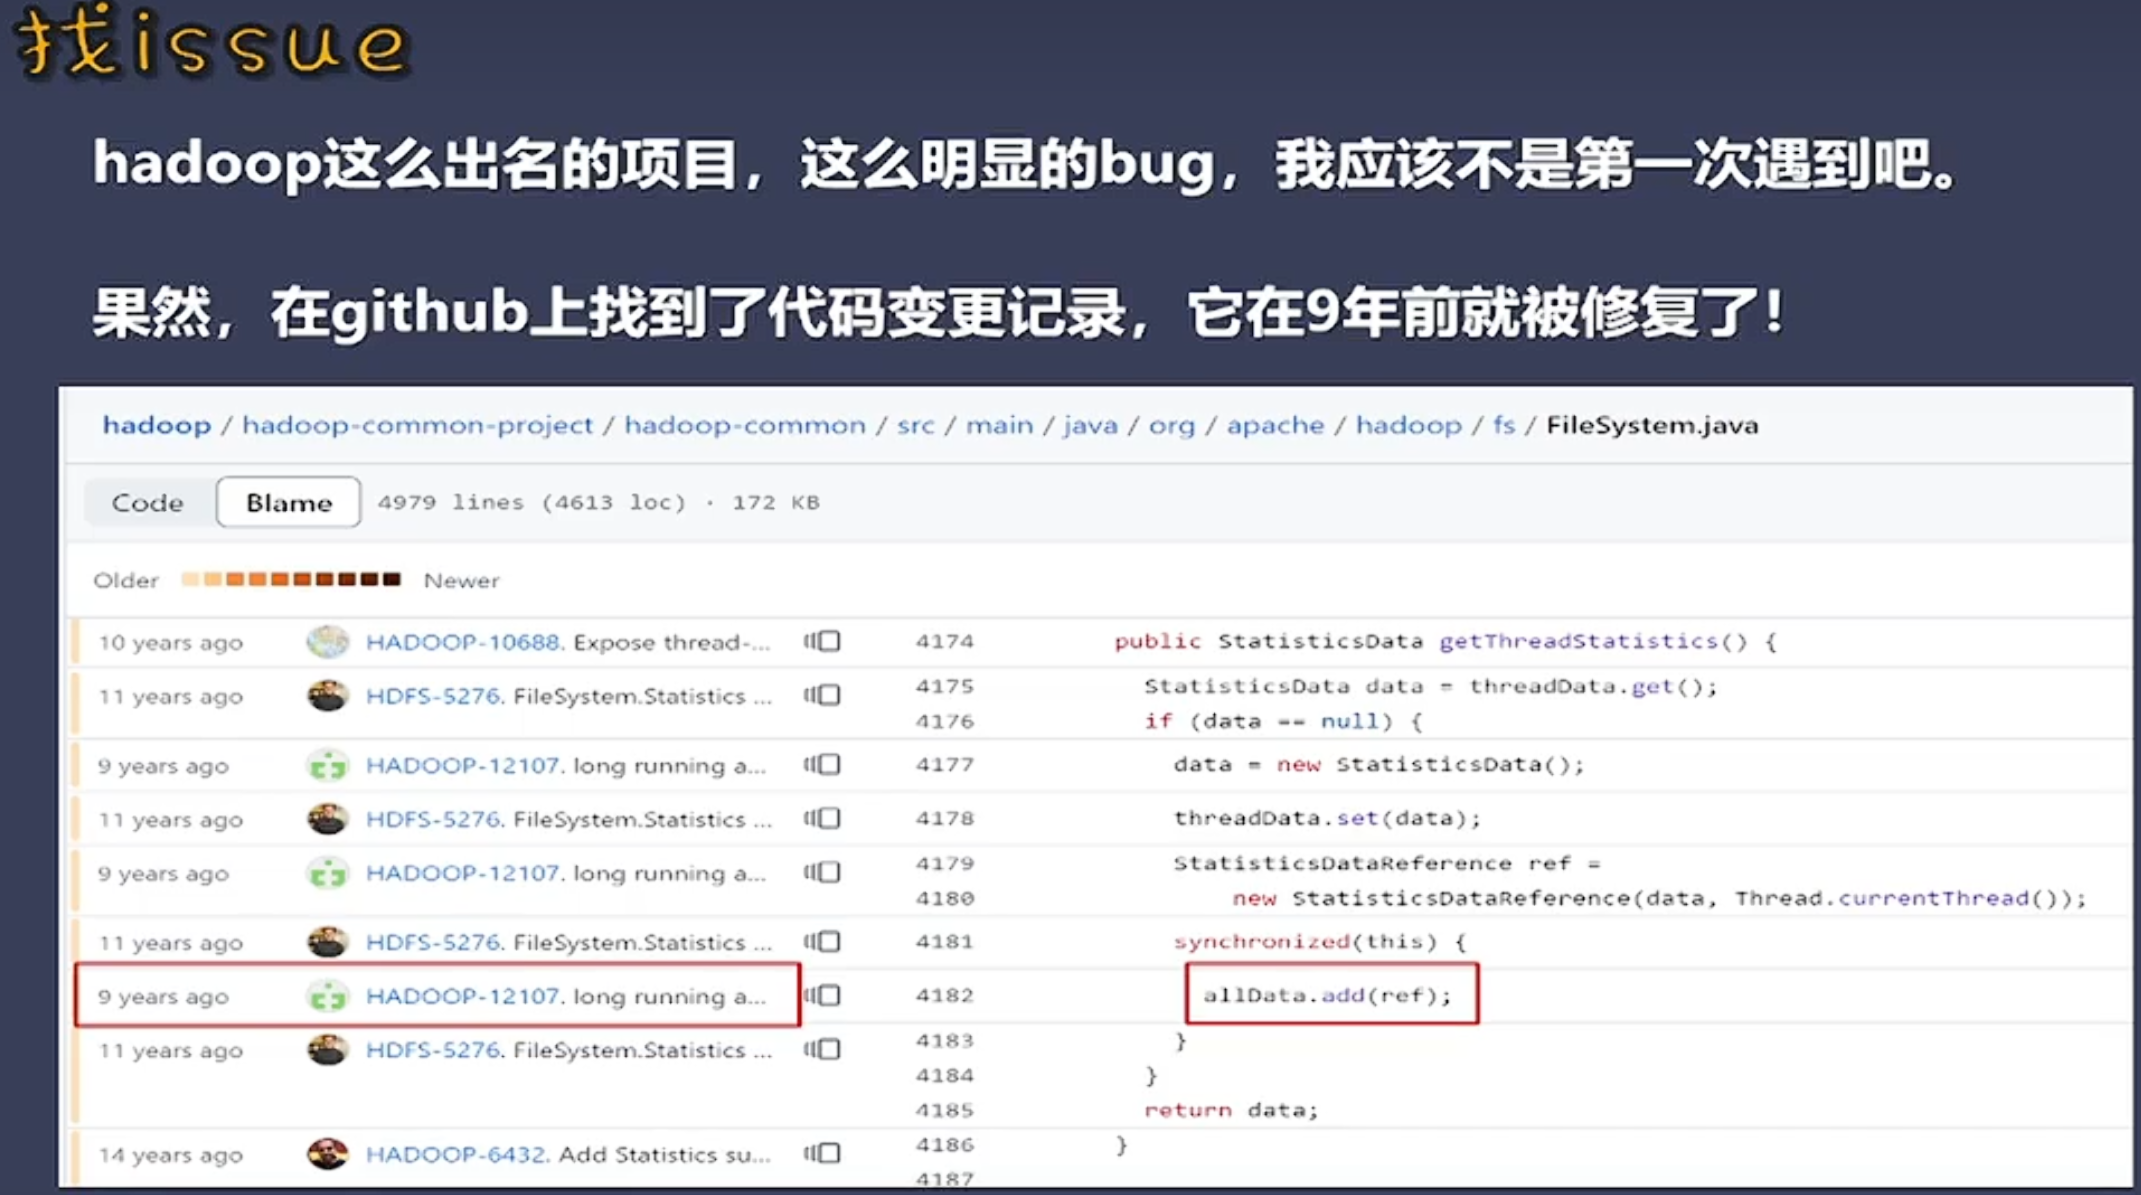Click reblame icon next to HADOOP-6432 row

click(x=822, y=1153)
